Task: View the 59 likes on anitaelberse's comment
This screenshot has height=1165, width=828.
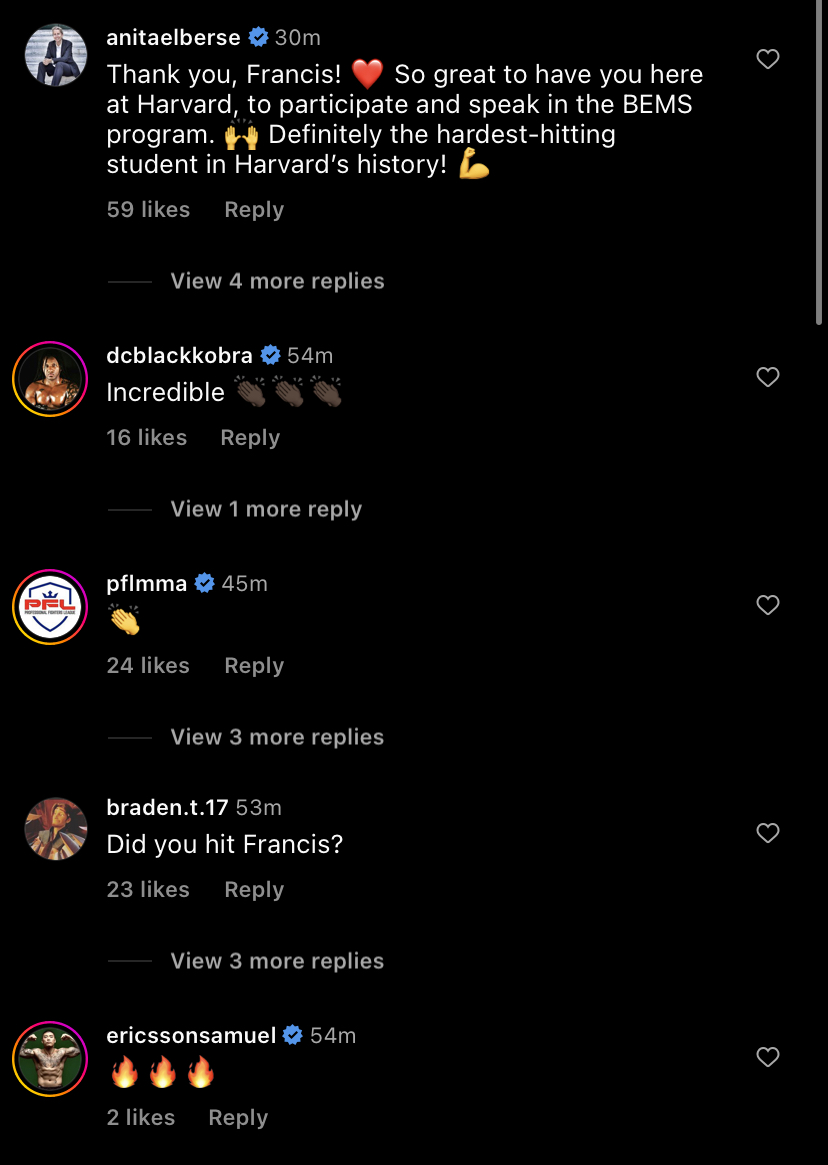Action: tap(148, 210)
